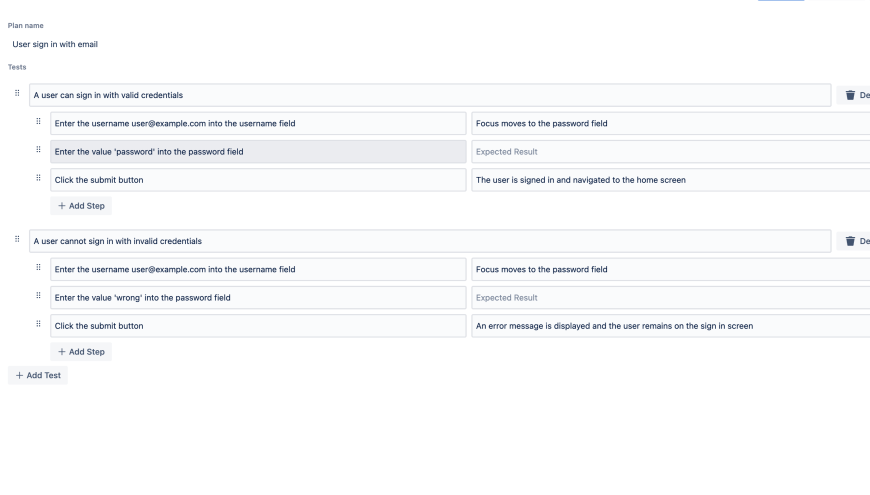Delete the valid credentials test via trash icon
This screenshot has height=495, width=870.
851,95
